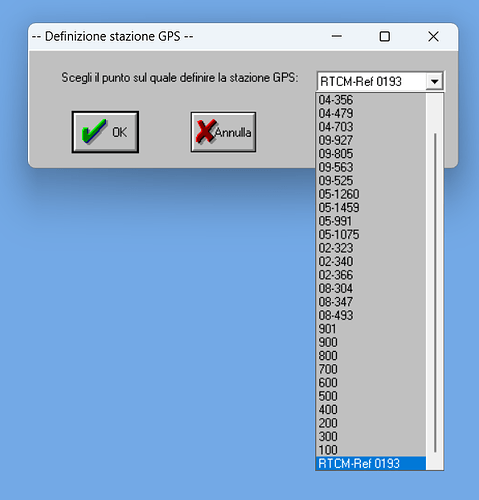This screenshot has height=500, width=479.
Task: Choose point 05-1260 from the list
Action: coord(371,194)
